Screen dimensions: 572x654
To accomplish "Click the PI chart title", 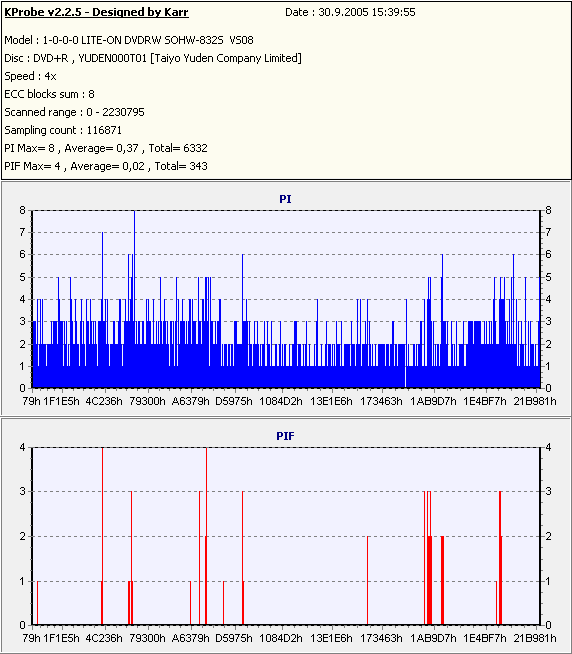I will click(x=285, y=199).
